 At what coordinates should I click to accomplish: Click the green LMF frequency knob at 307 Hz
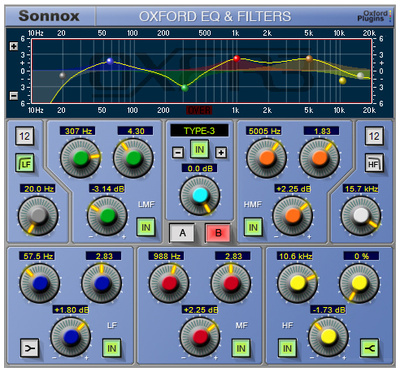click(80, 158)
